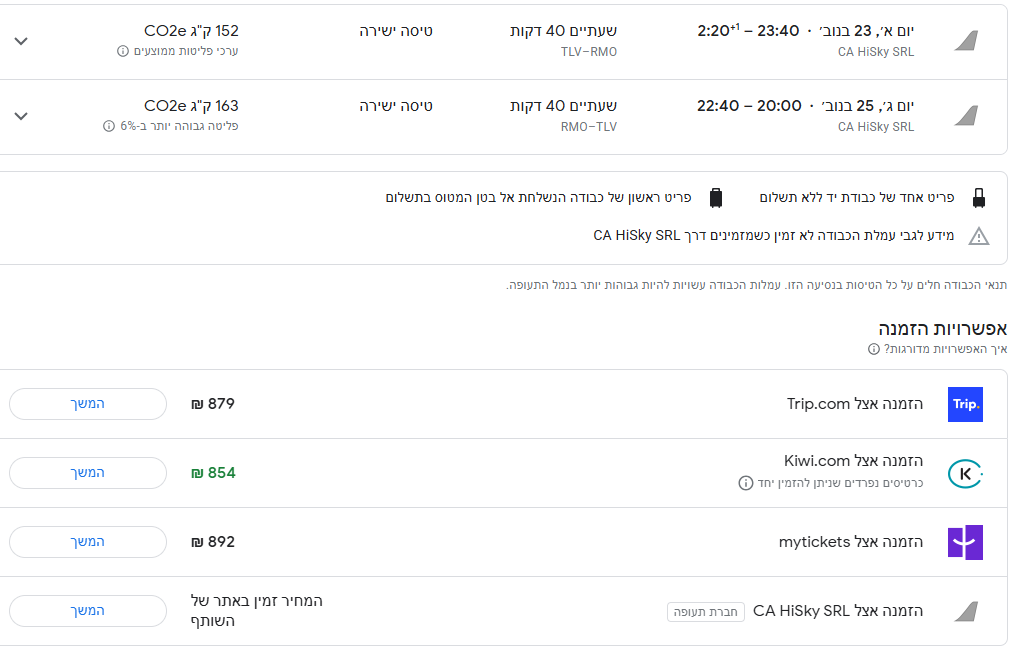This screenshot has width=1015, height=649.
Task: Click the carry-on bag icon
Action: click(x=978, y=198)
